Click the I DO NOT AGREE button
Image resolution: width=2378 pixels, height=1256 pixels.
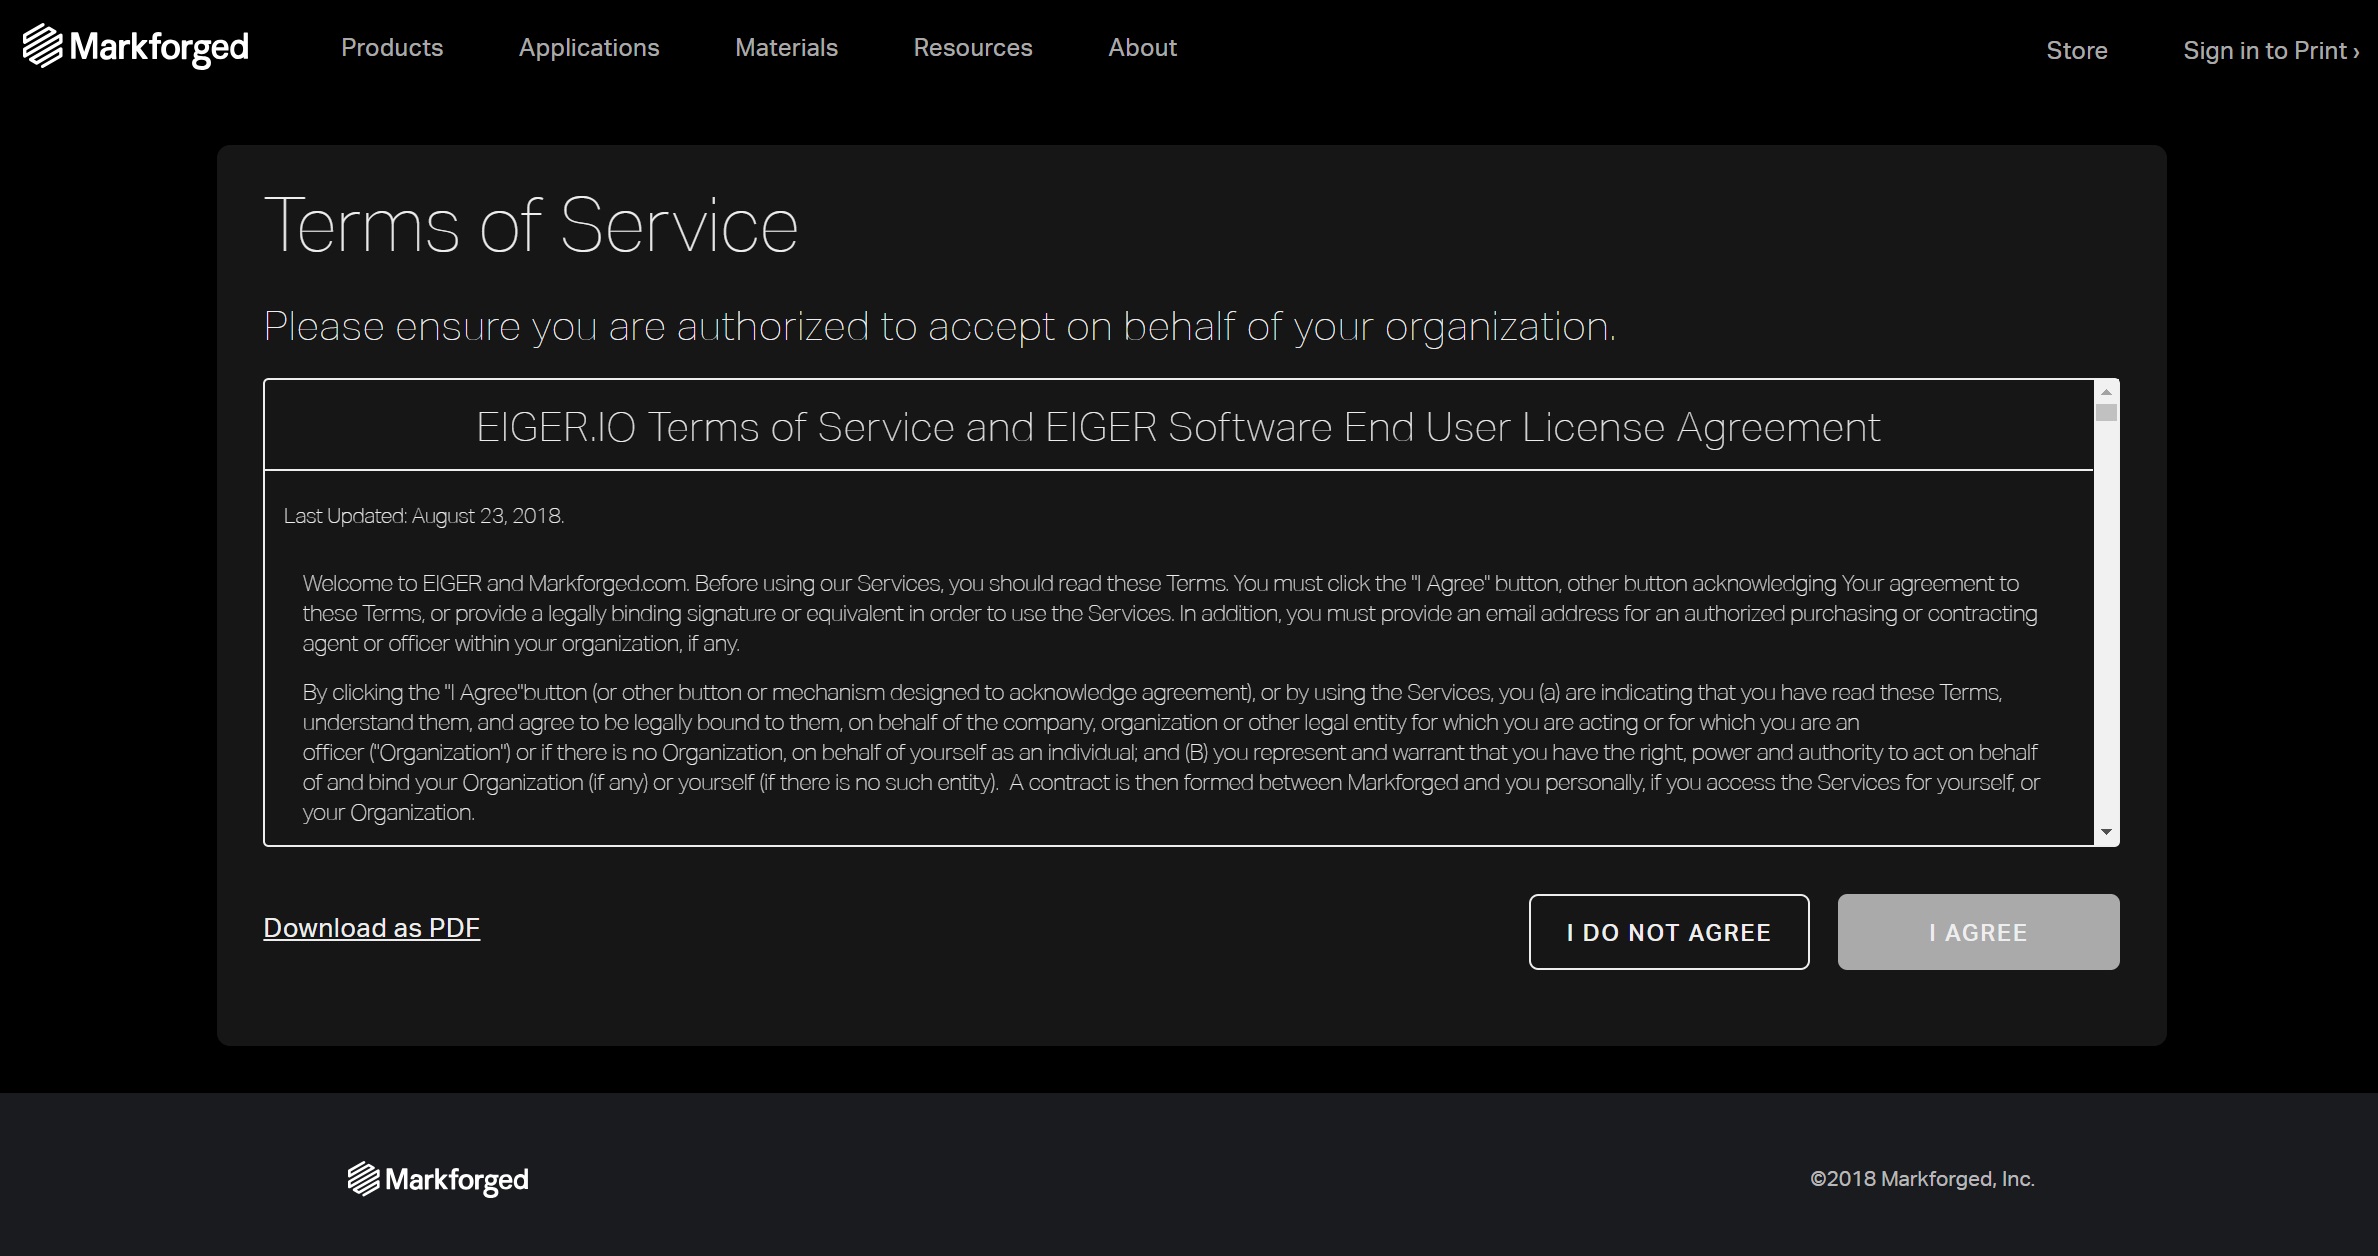pos(1668,931)
